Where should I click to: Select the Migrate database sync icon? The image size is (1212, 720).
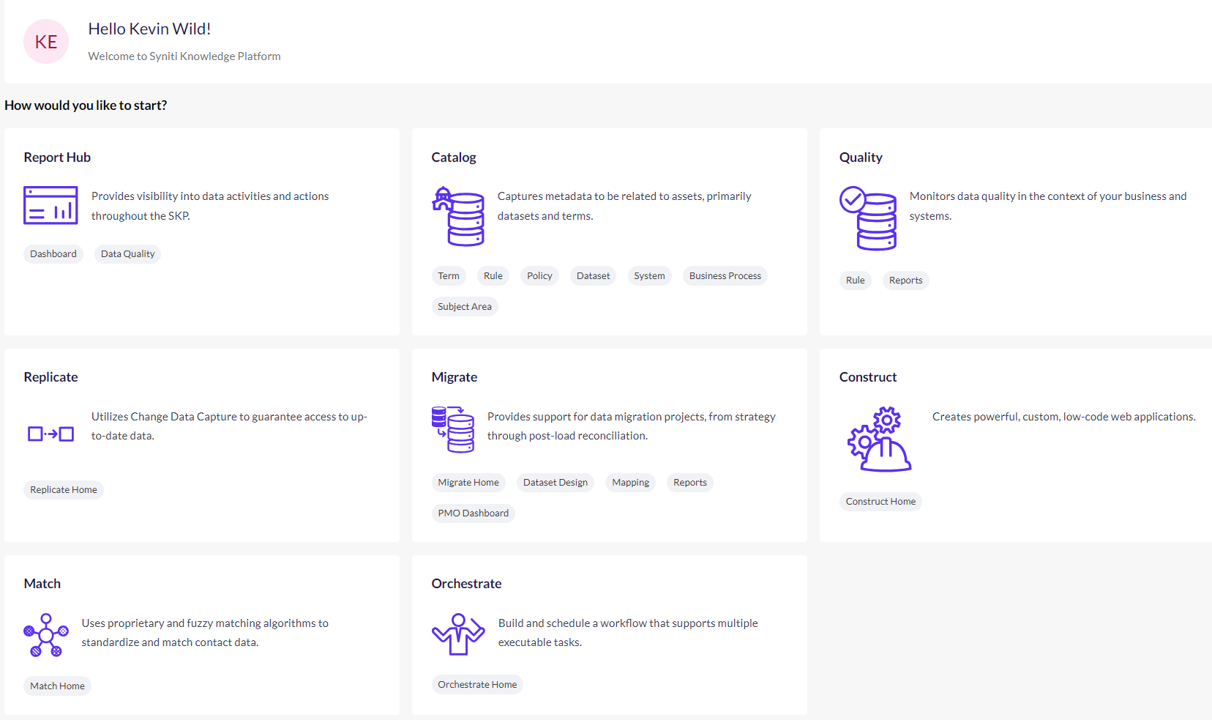[453, 430]
